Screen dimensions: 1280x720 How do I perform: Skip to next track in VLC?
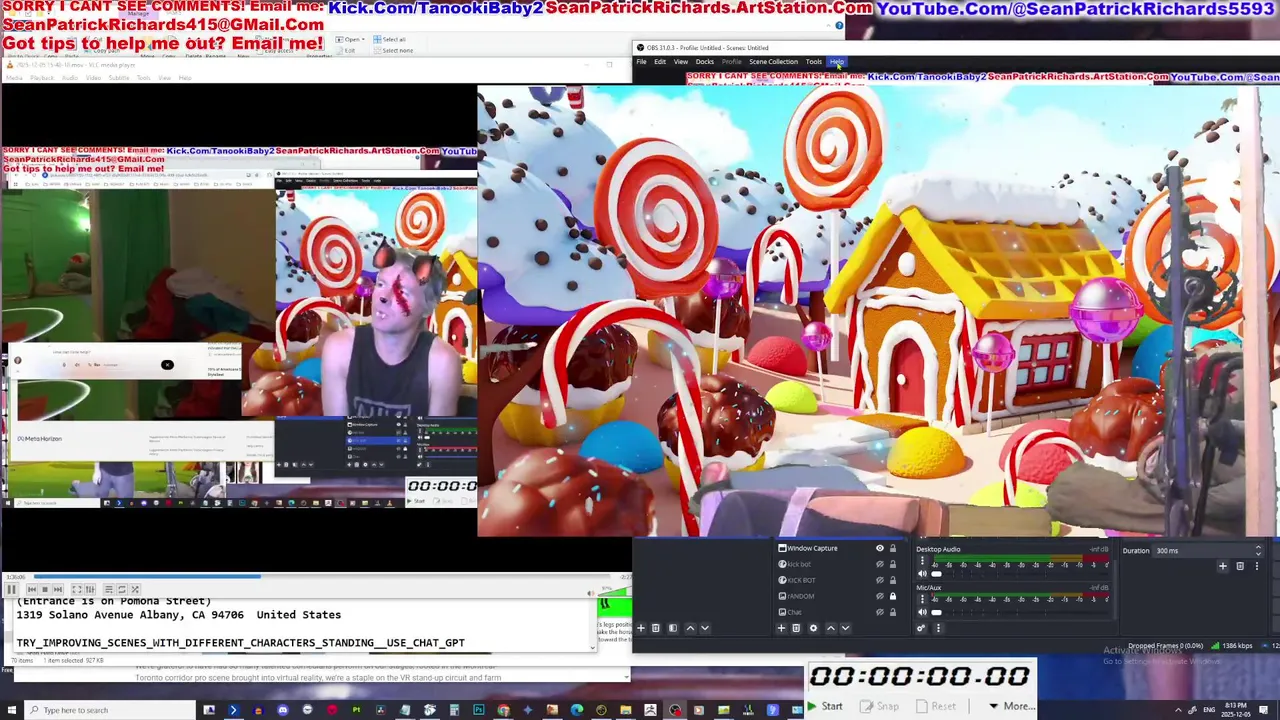point(58,589)
